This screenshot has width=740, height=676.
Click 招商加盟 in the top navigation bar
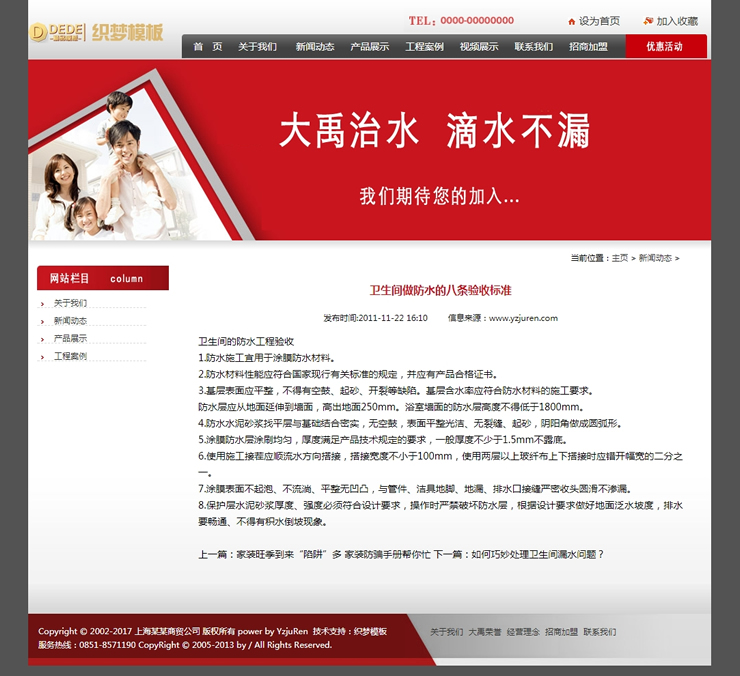click(x=588, y=47)
